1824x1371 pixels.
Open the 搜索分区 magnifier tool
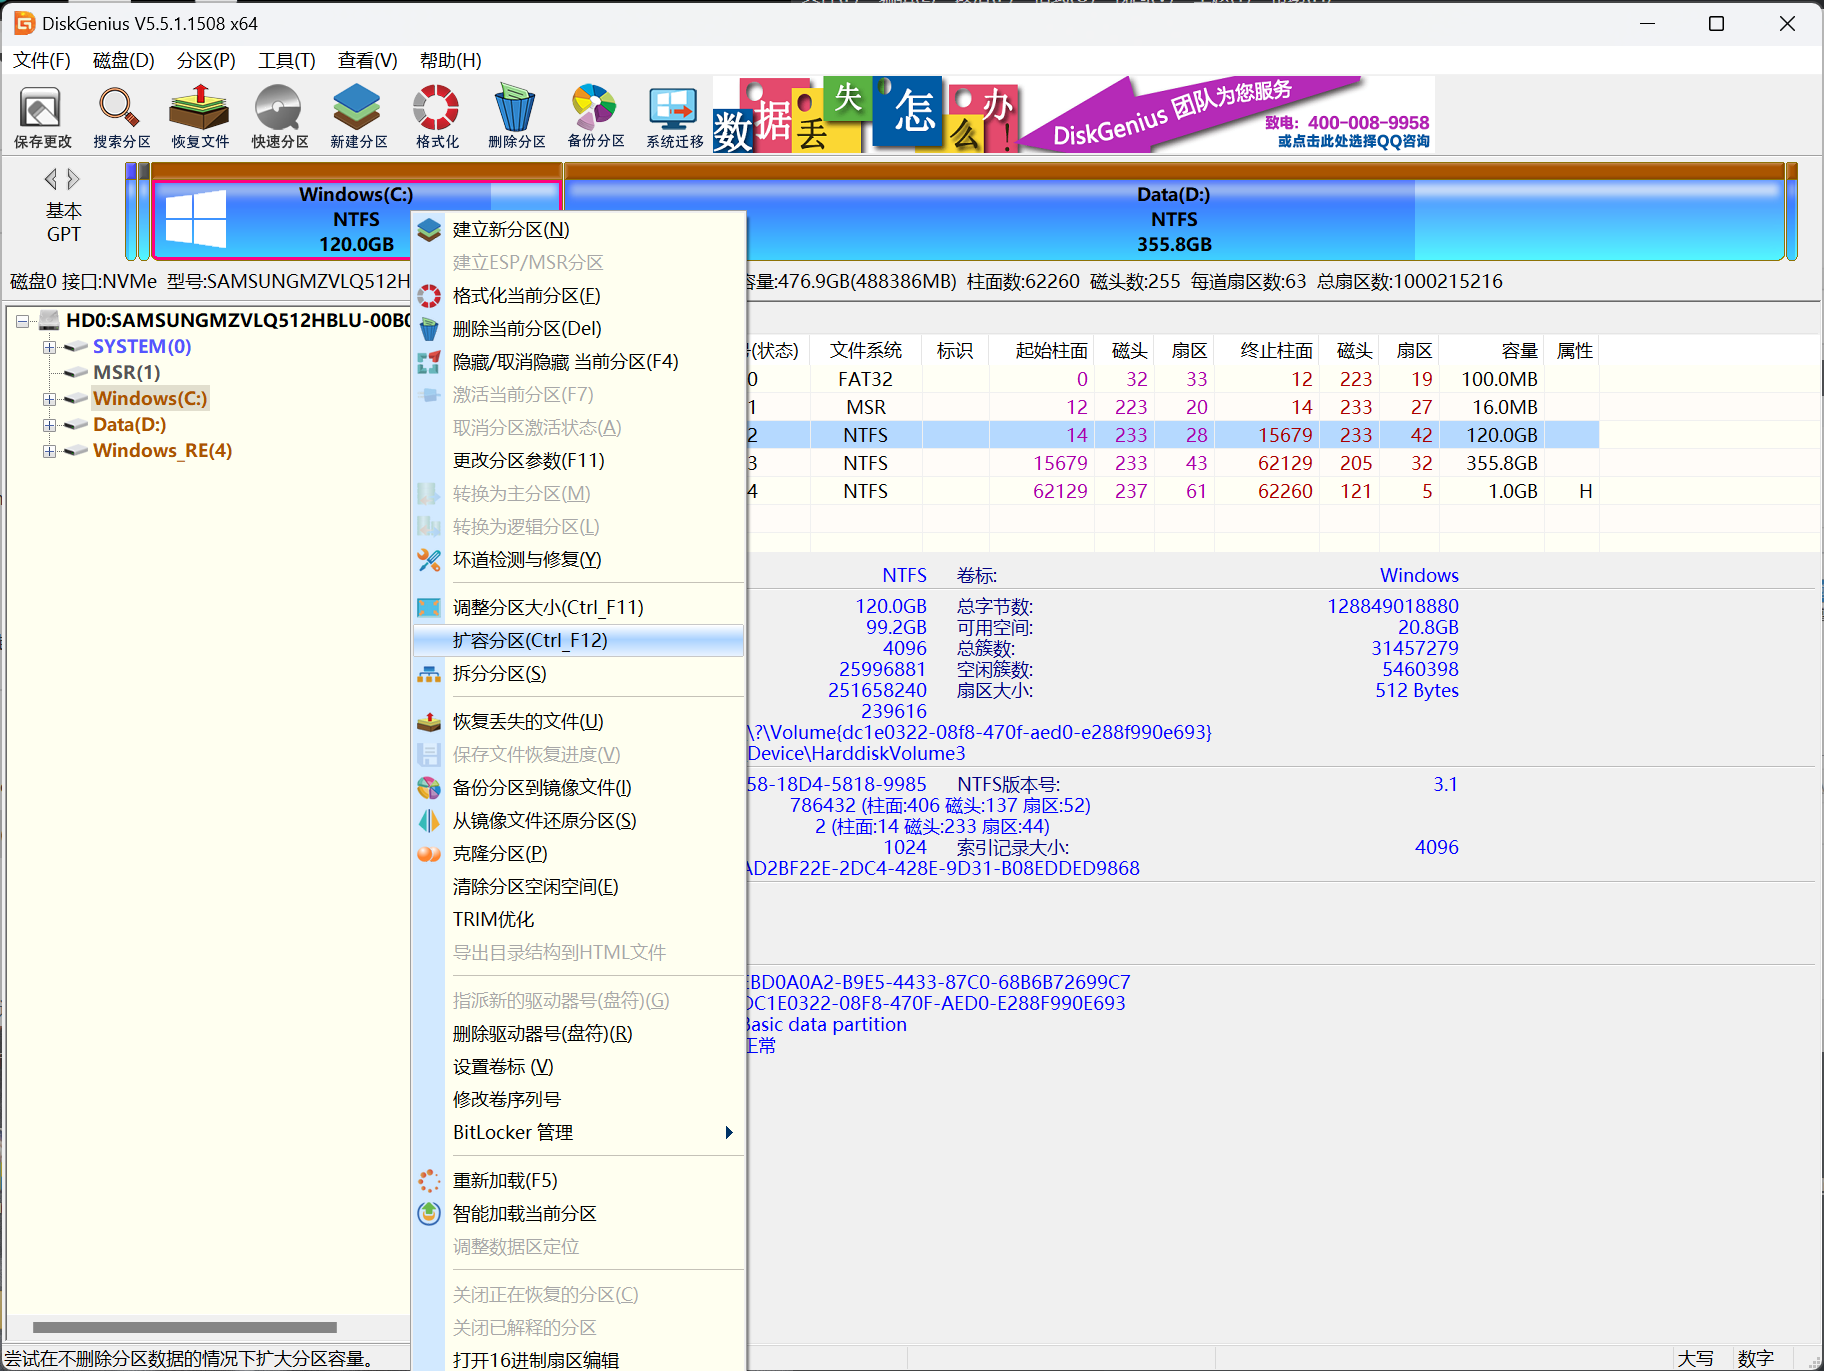[121, 116]
